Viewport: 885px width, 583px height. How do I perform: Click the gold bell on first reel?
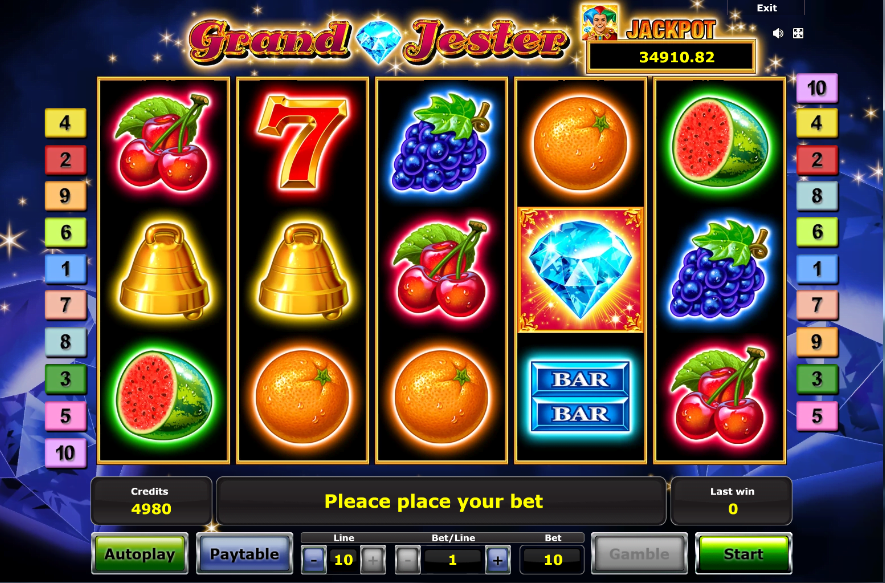point(164,271)
